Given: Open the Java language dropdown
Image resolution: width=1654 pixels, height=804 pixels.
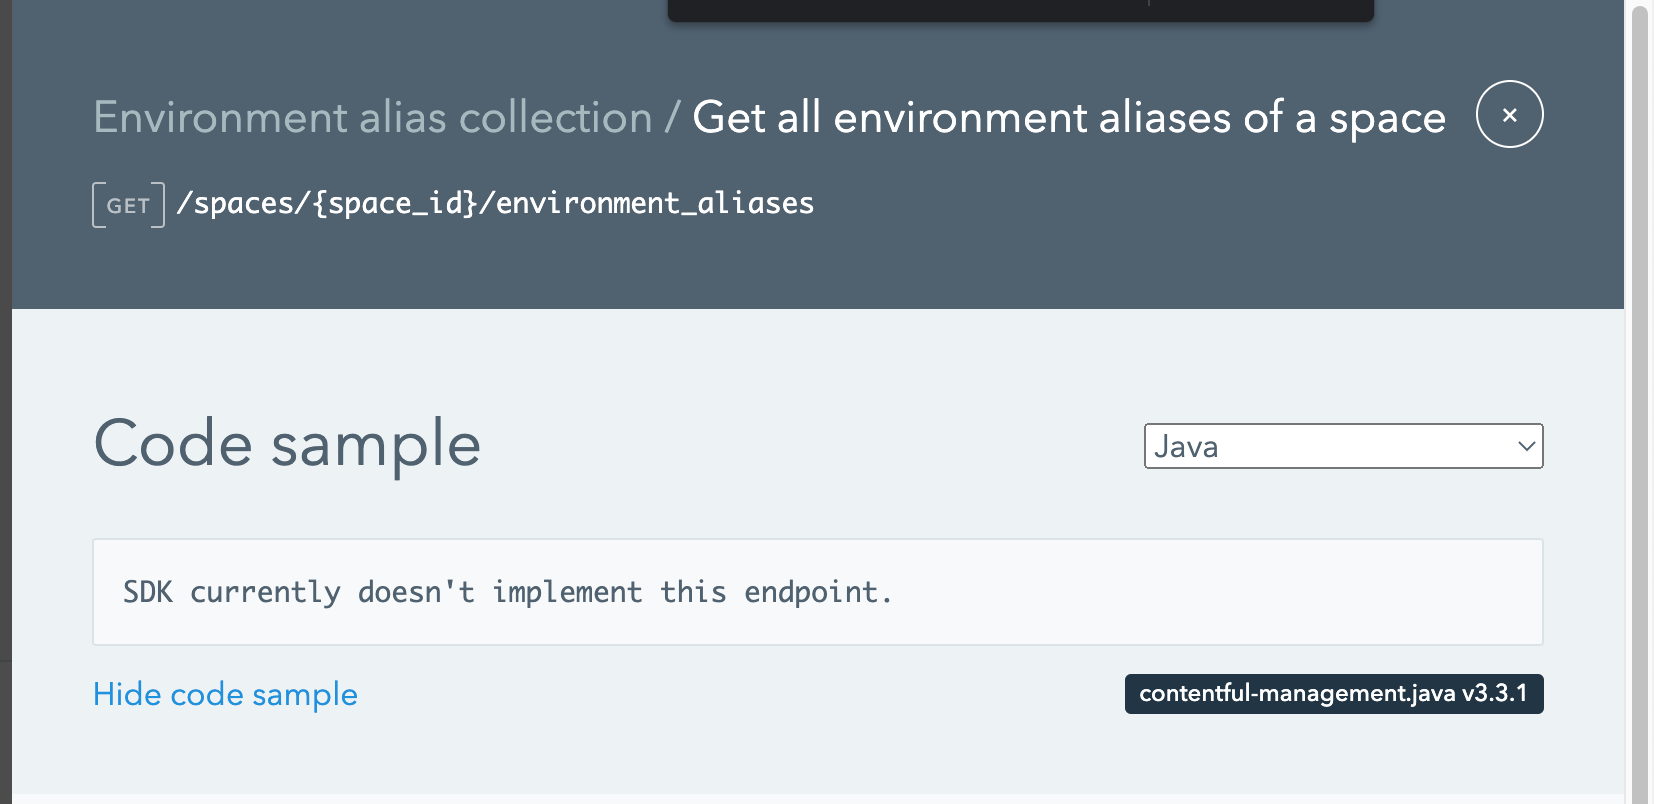Looking at the screenshot, I should click(x=1342, y=446).
